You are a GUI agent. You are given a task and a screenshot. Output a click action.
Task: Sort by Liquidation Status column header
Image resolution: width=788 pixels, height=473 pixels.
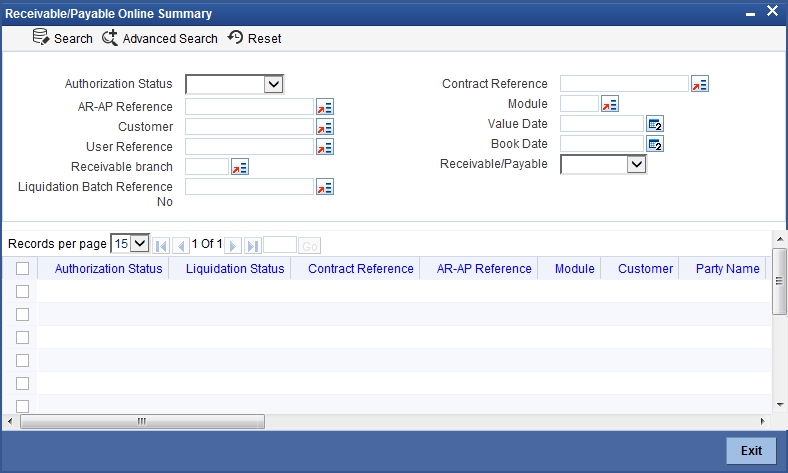[x=235, y=269]
